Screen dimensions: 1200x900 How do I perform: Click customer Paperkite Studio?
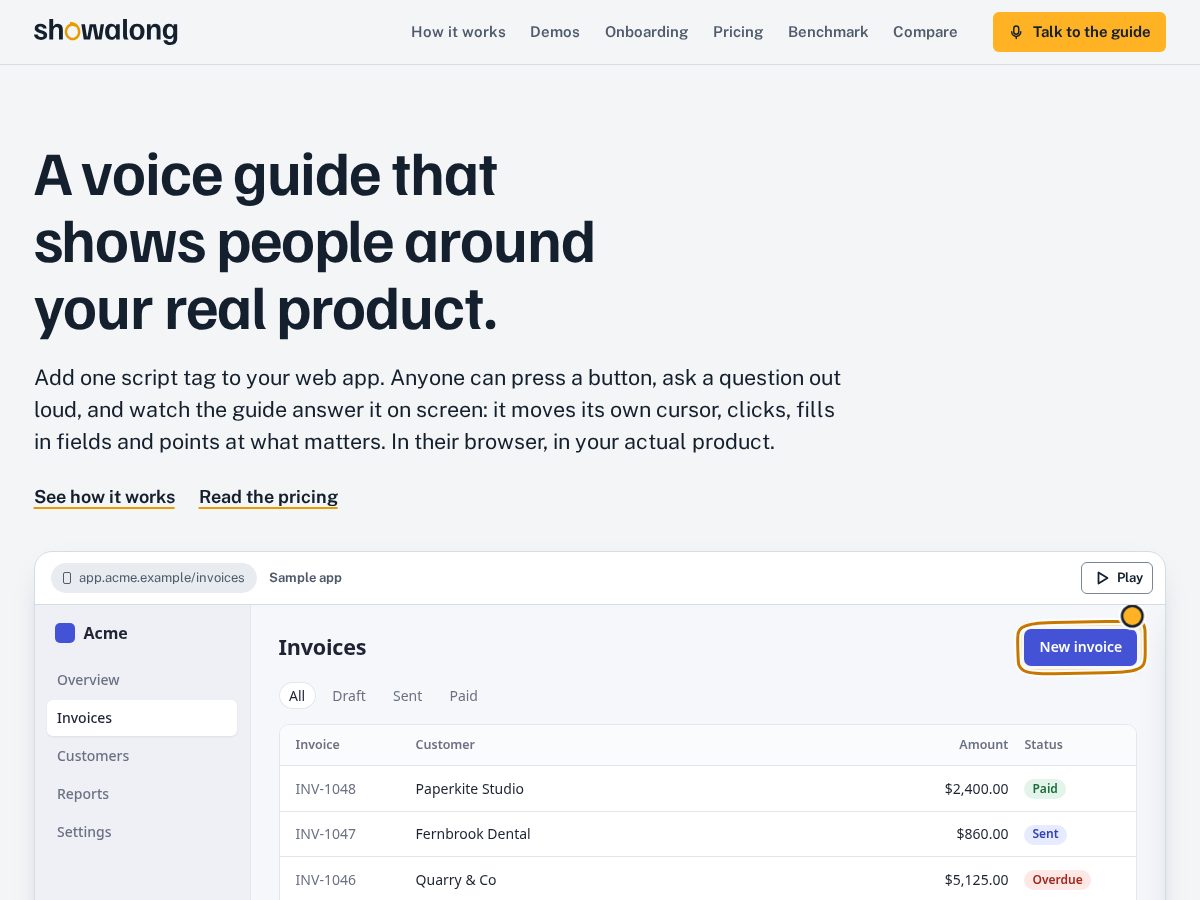[470, 789]
